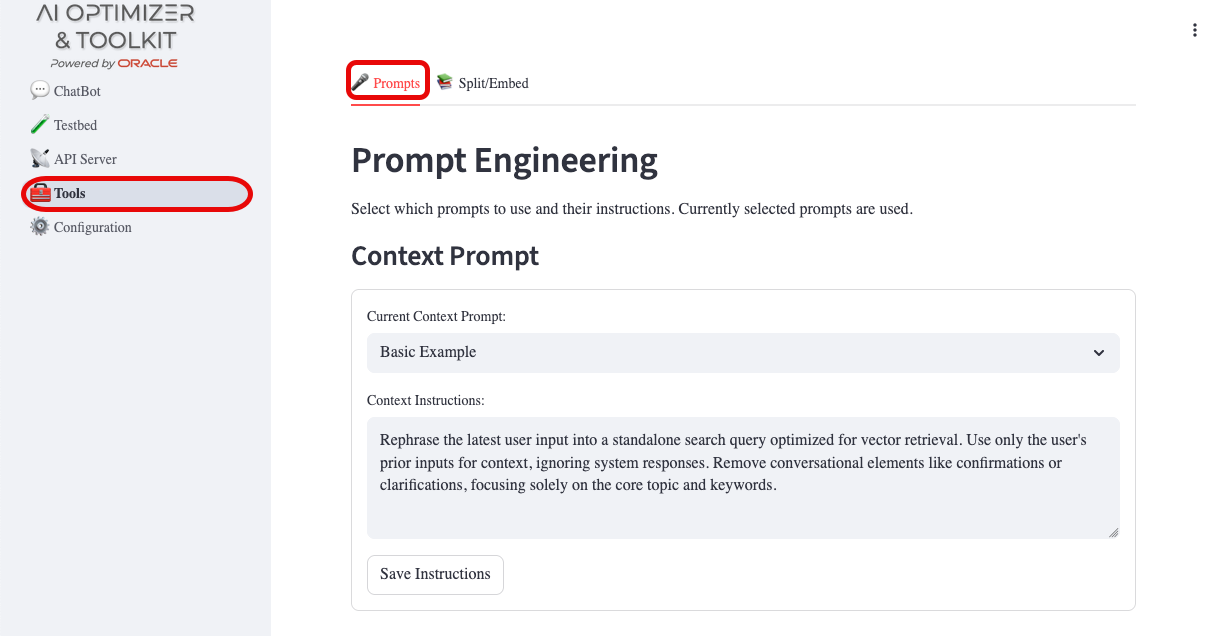The height and width of the screenshot is (636, 1225).
Task: Open the Current Context Prompt dropdown
Action: pos(743,352)
